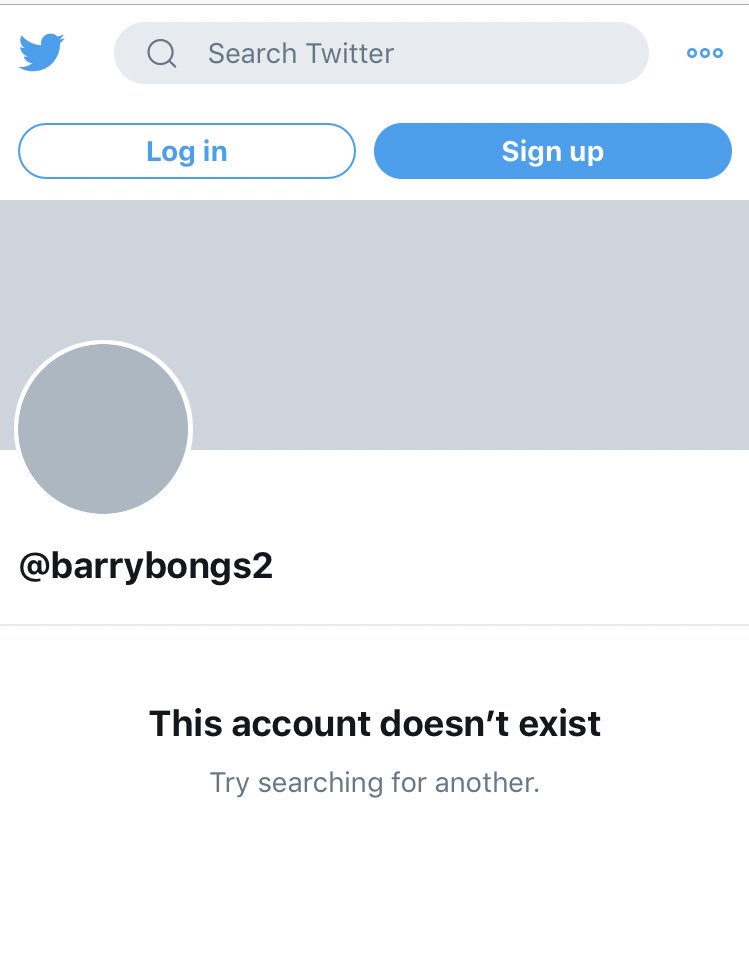The width and height of the screenshot is (749, 970).
Task: Click the magnifying glass search icon
Action: [x=161, y=53]
